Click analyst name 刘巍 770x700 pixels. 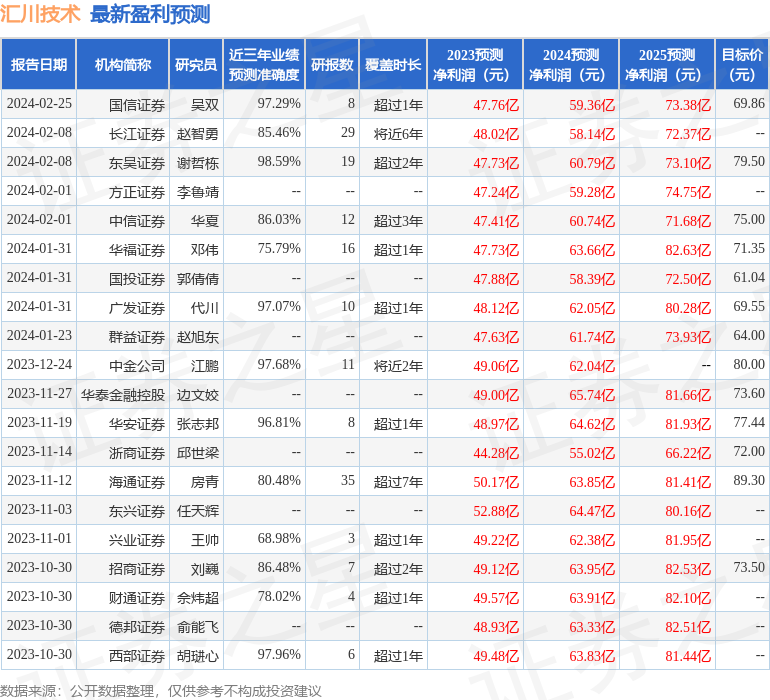tap(205, 568)
